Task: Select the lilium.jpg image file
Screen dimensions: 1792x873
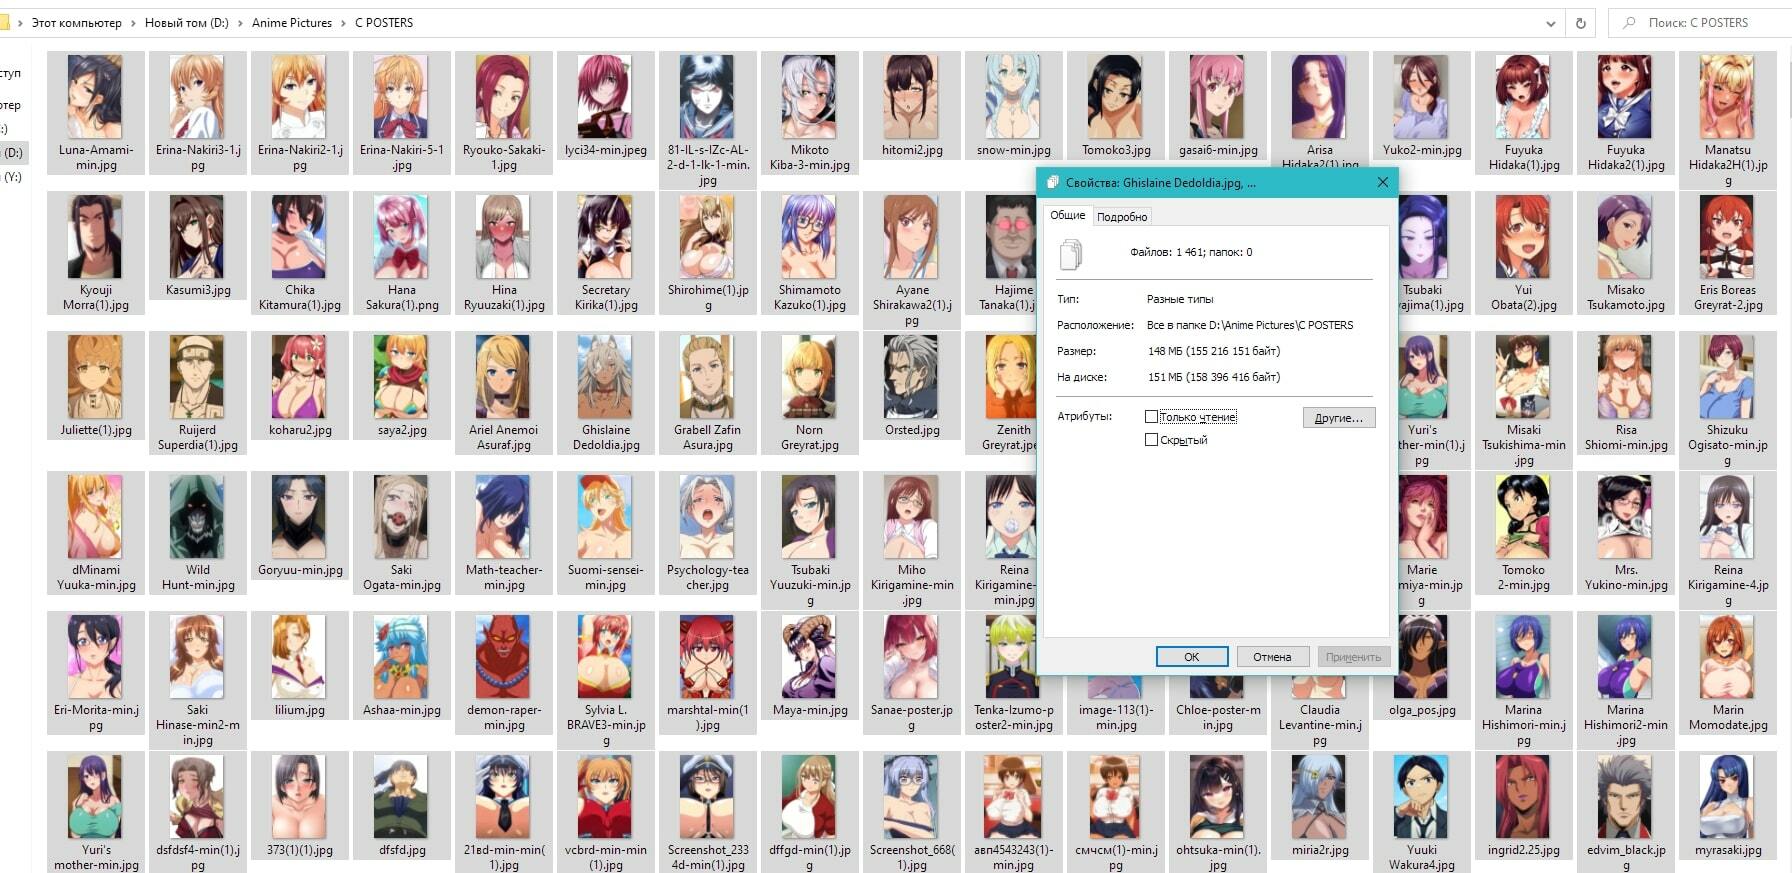Action: pyautogui.click(x=299, y=657)
